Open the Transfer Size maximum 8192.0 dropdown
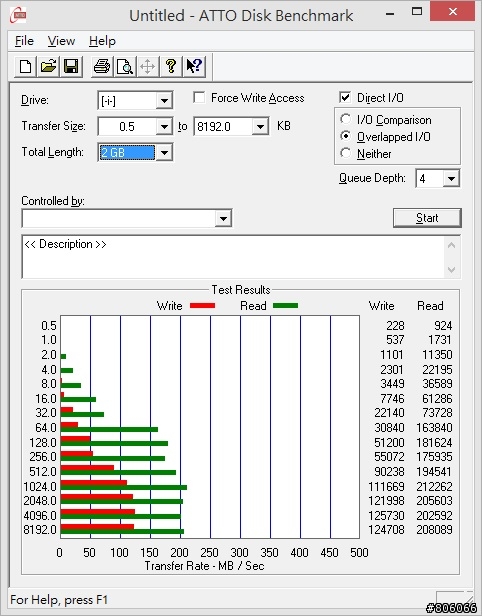Image resolution: width=482 pixels, height=616 pixels. click(260, 126)
